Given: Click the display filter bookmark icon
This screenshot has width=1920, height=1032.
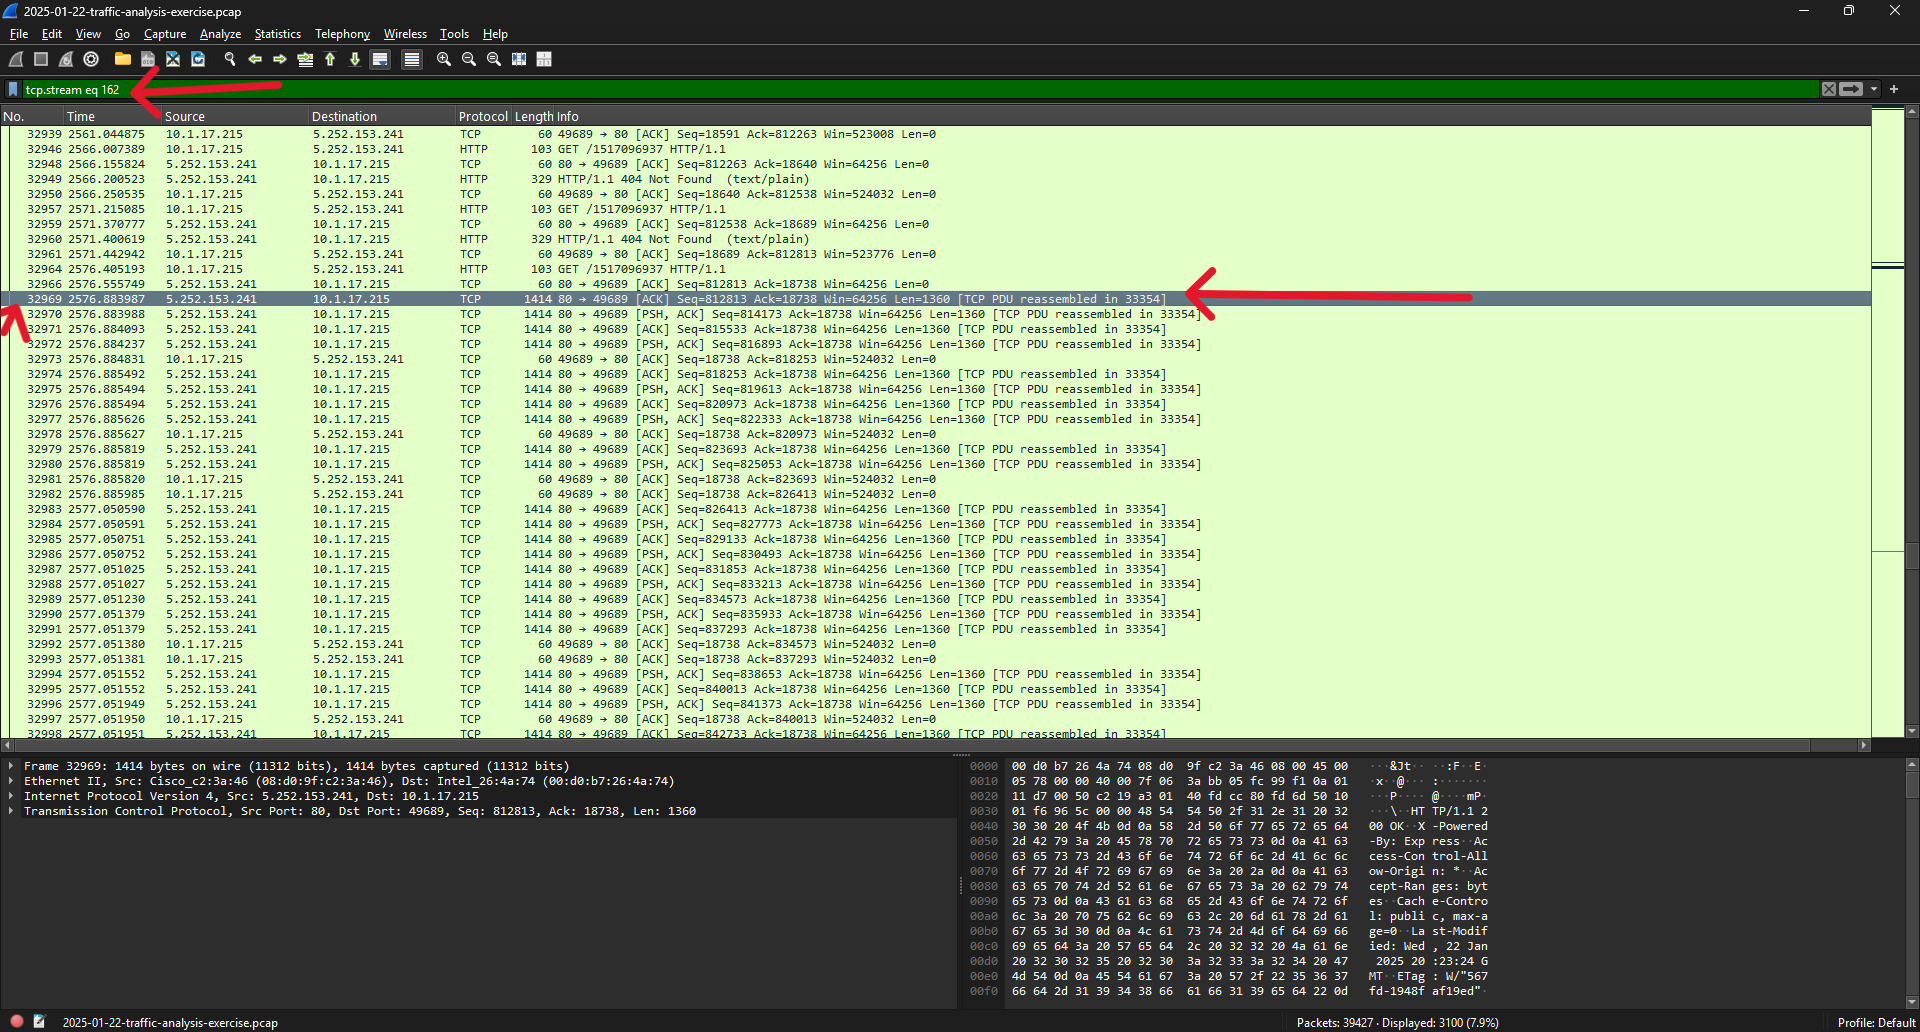Looking at the screenshot, I should [x=13, y=90].
